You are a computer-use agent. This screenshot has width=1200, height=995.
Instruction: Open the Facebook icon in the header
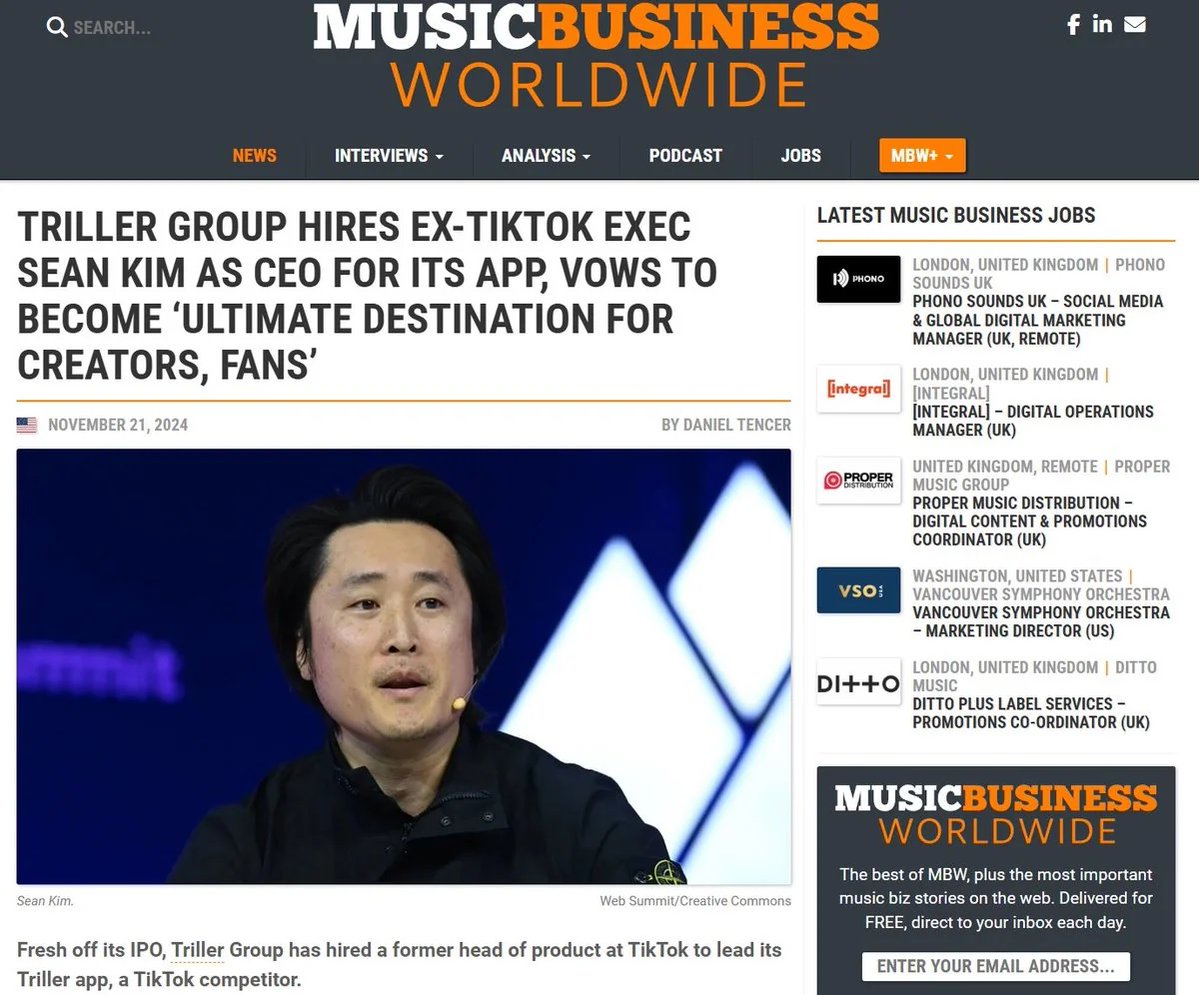(x=1073, y=25)
